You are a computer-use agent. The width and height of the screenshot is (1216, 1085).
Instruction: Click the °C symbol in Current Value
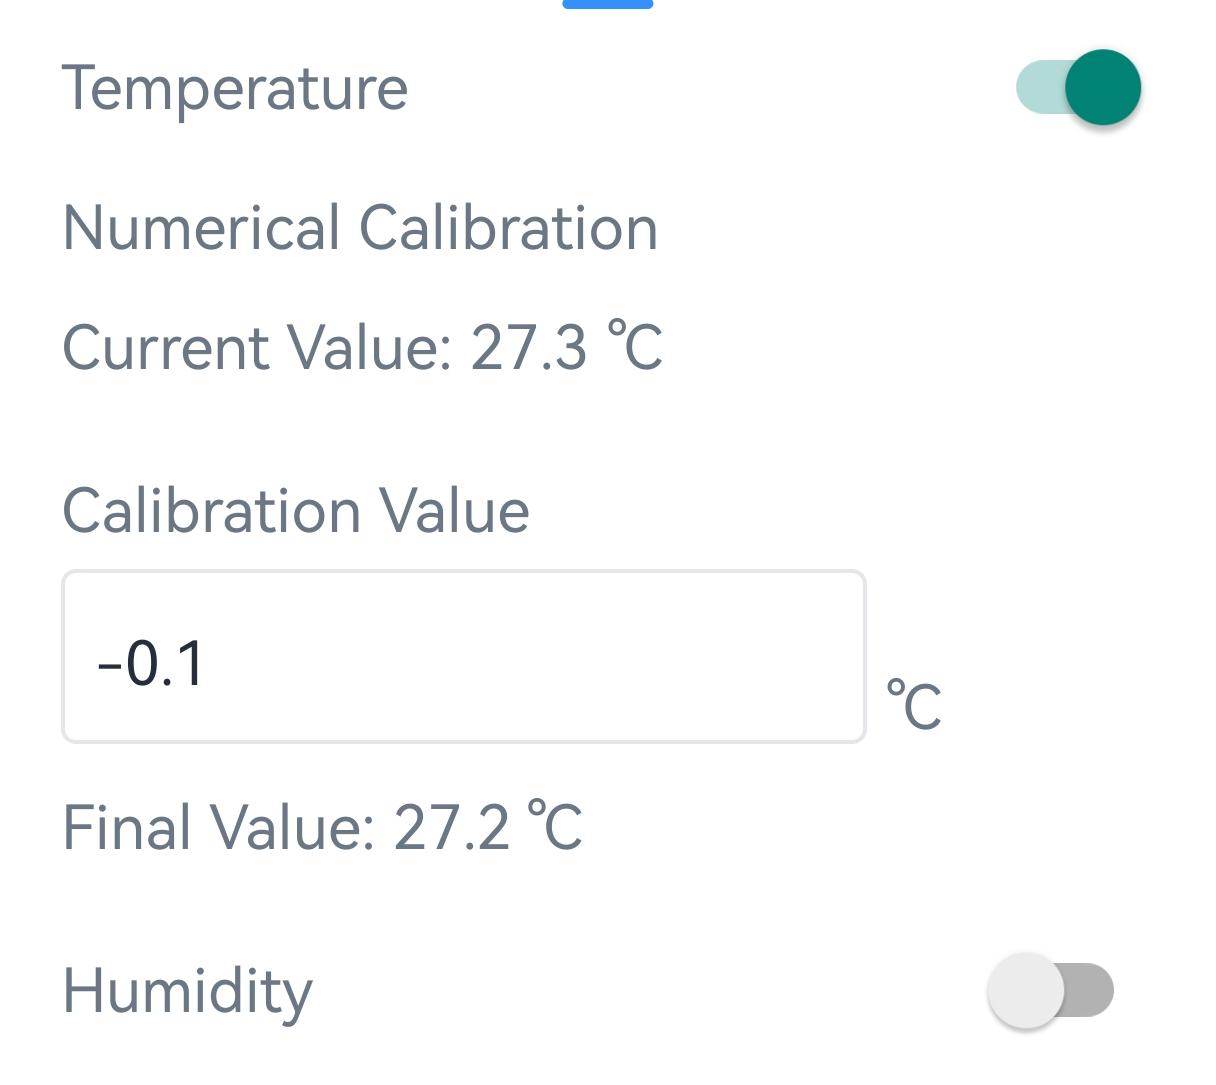(636, 346)
